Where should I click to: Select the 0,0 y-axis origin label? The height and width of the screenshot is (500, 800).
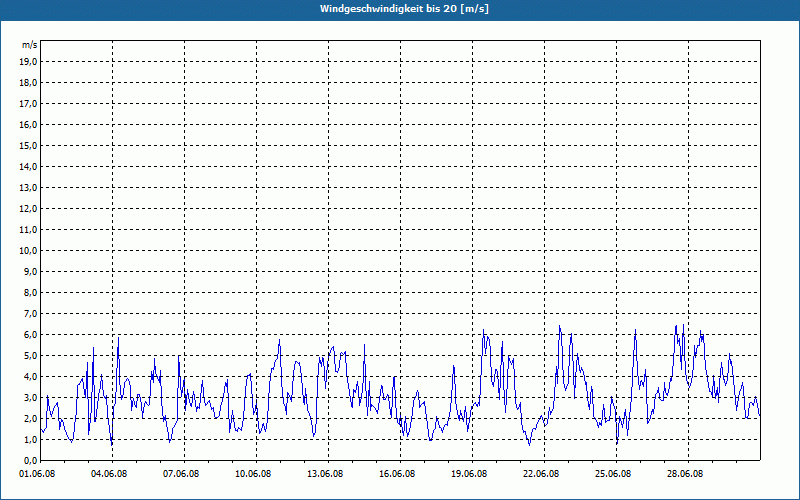pos(29,460)
